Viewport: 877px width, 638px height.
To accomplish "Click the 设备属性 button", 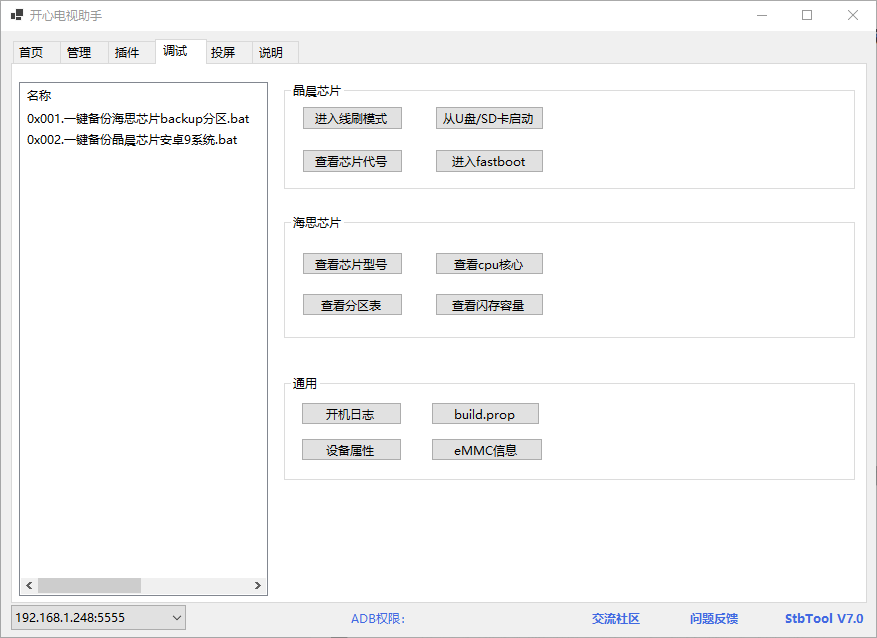I will point(351,450).
